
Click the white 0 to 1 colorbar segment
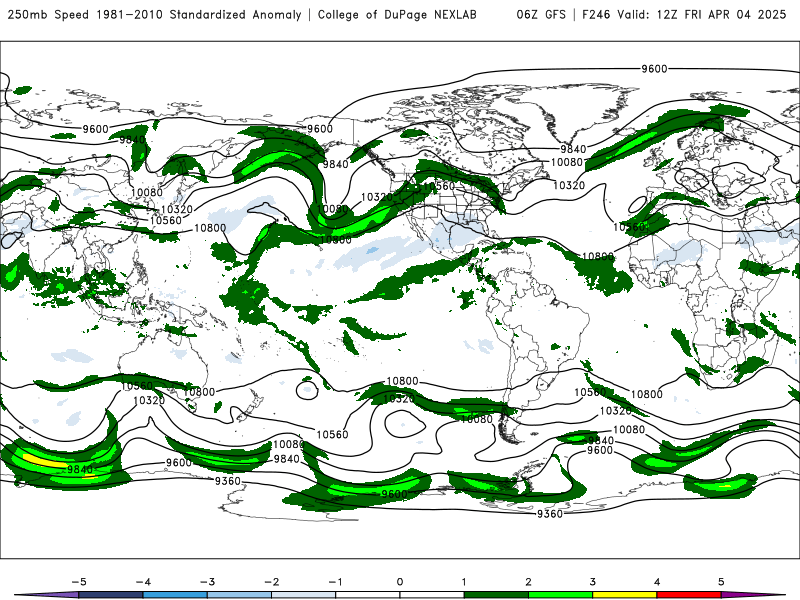tap(432, 595)
